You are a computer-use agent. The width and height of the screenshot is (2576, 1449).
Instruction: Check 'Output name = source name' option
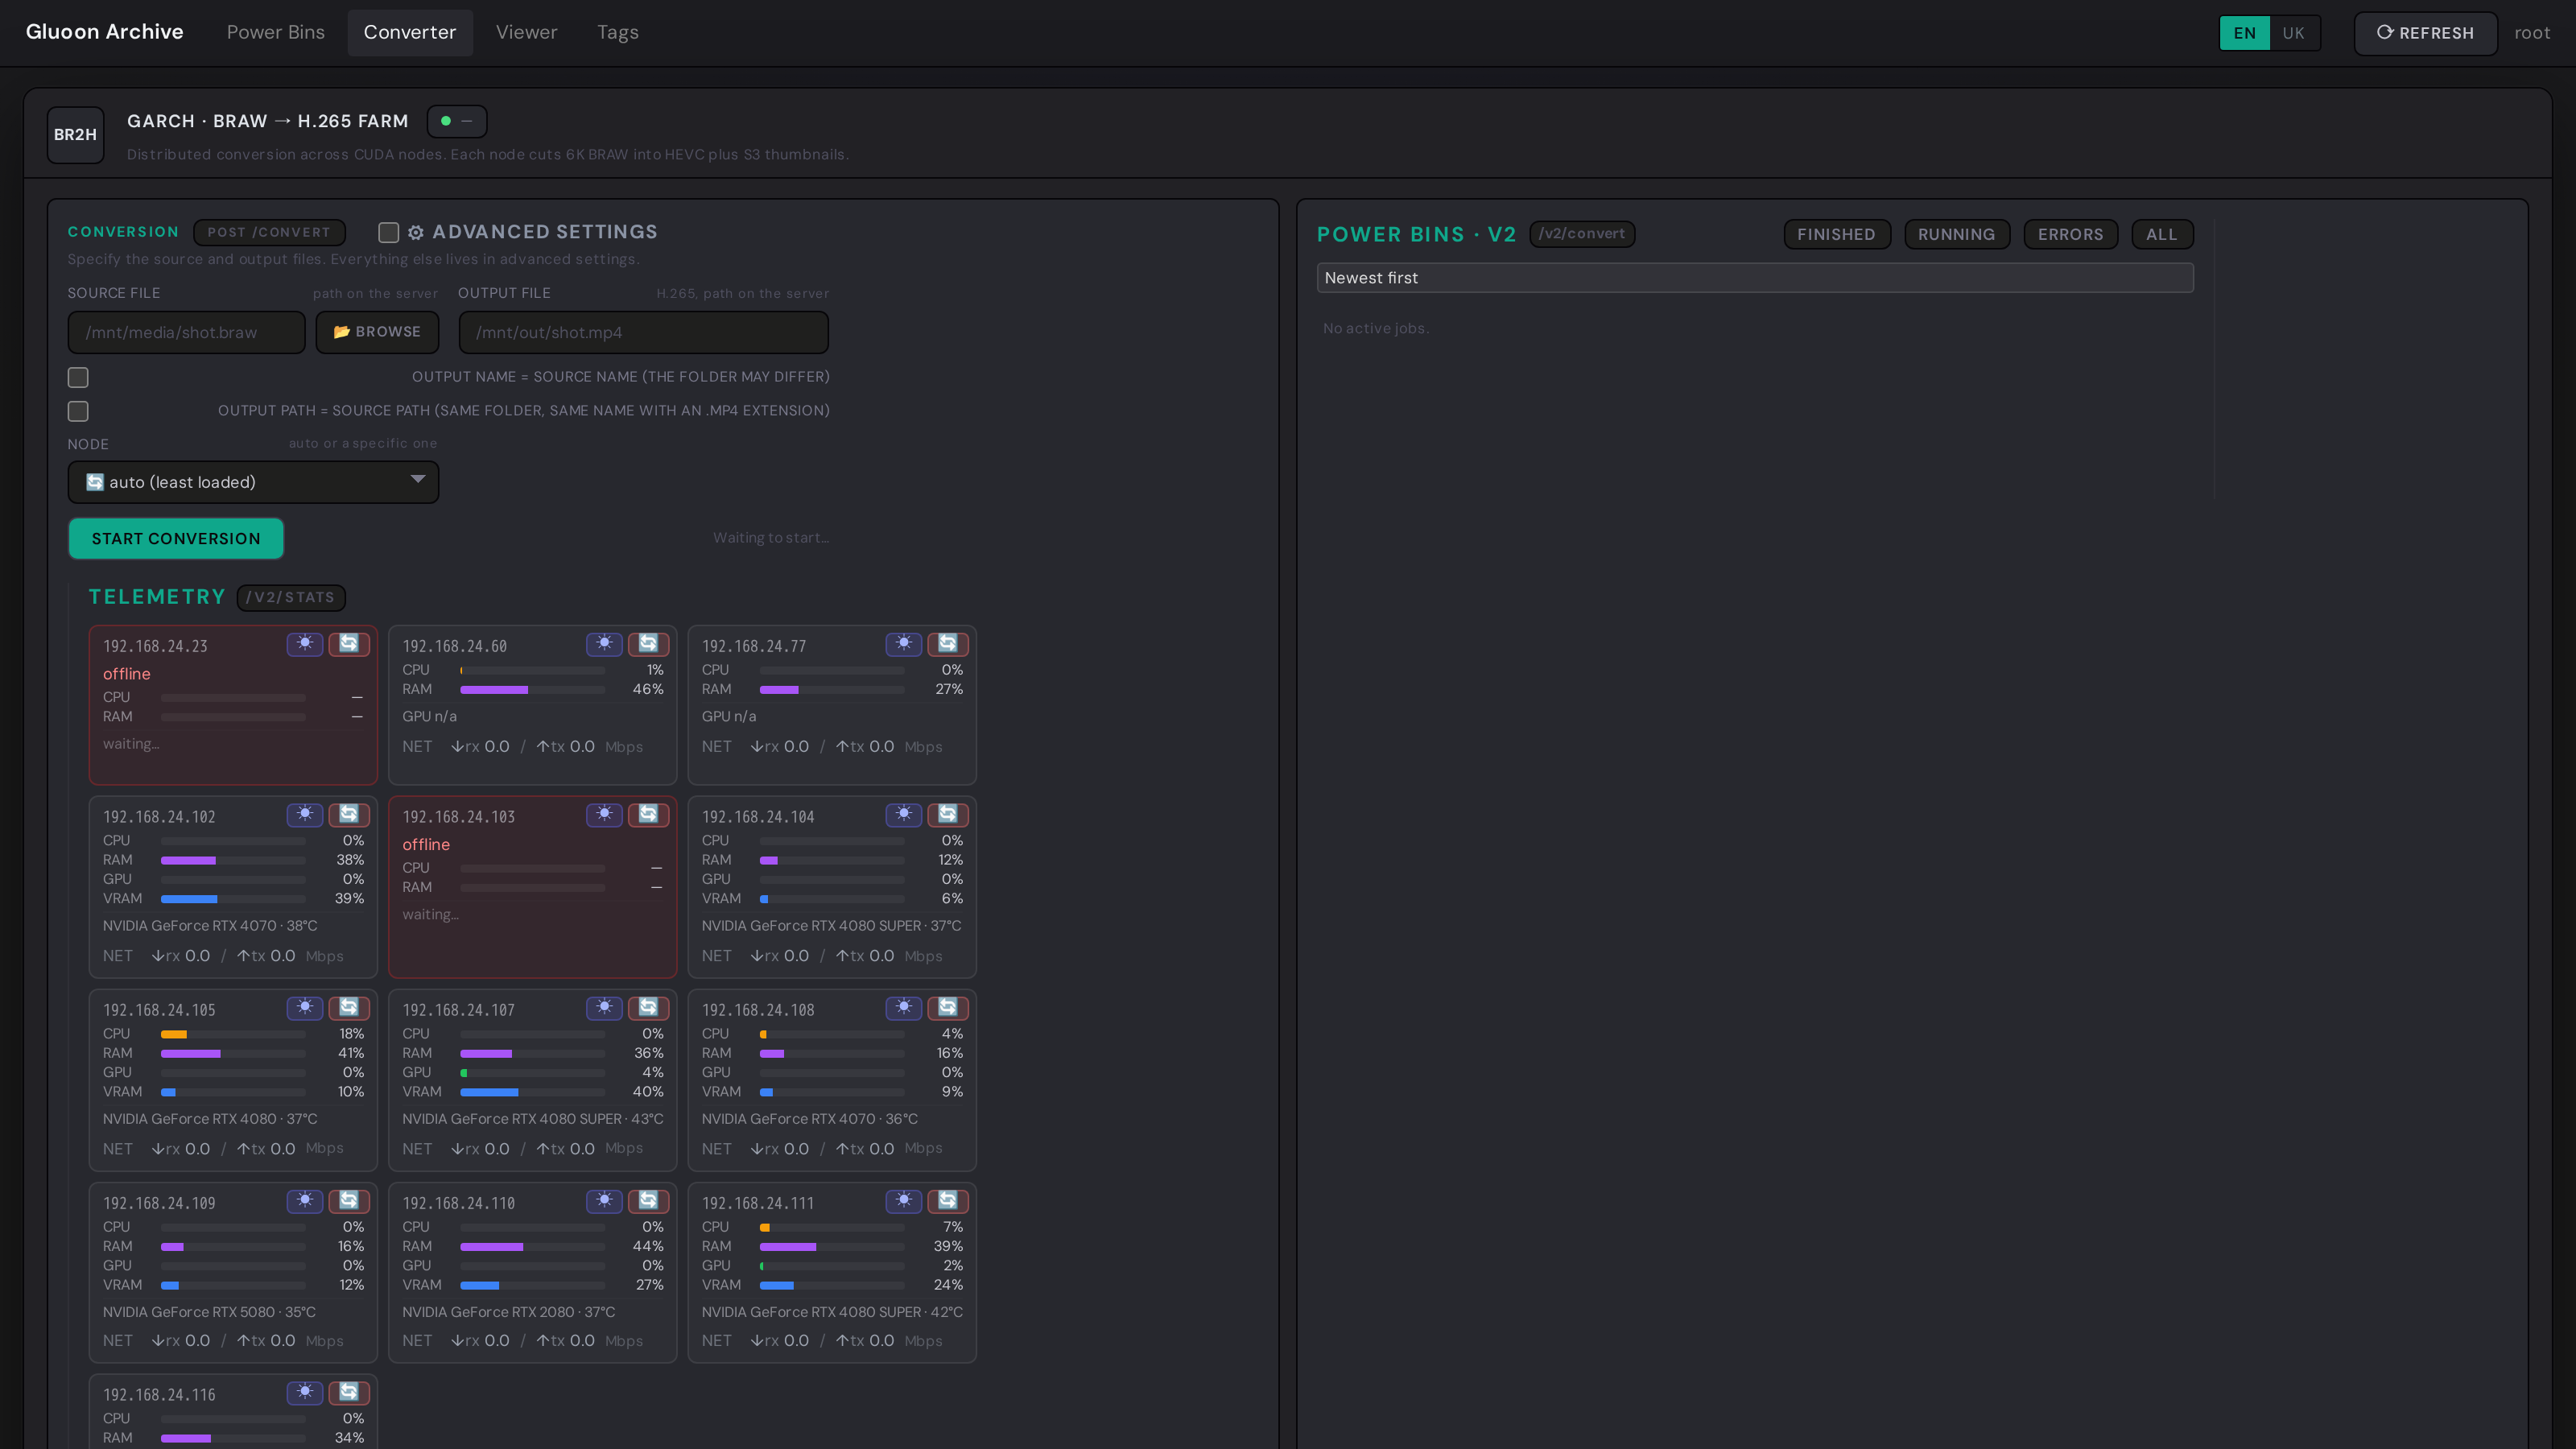point(78,377)
